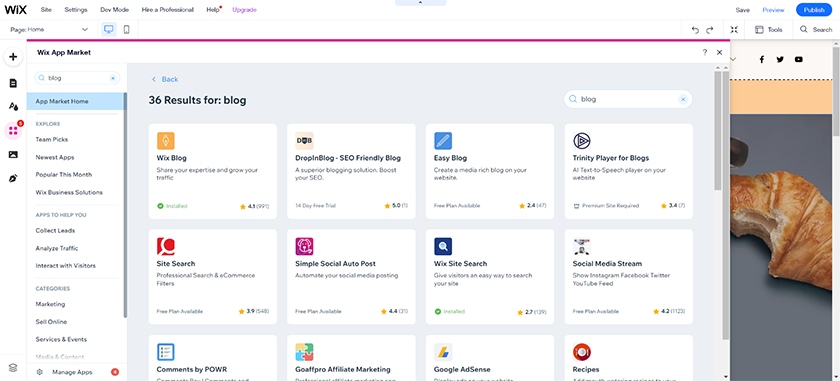Click the Recipes app icon
This screenshot has width=840, height=381.
[x=582, y=352]
